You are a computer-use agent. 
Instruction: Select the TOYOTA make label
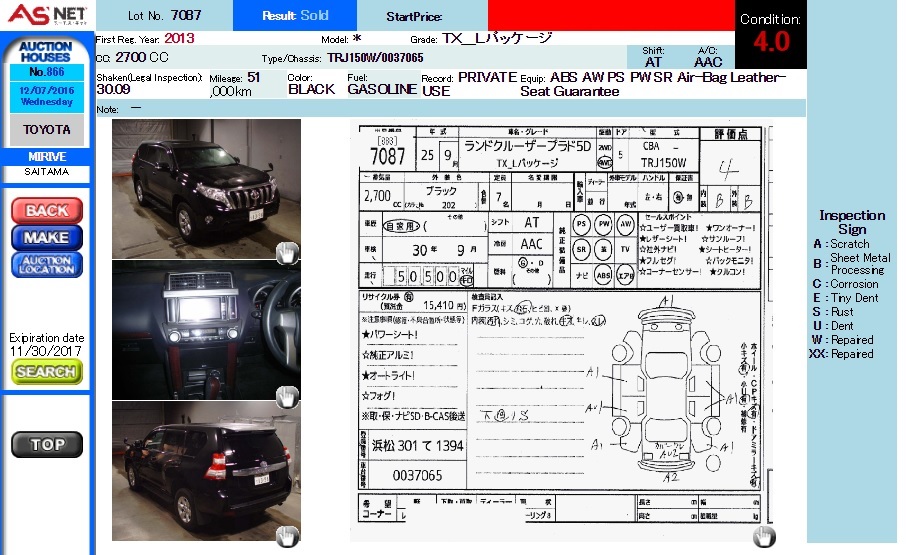pyautogui.click(x=46, y=130)
